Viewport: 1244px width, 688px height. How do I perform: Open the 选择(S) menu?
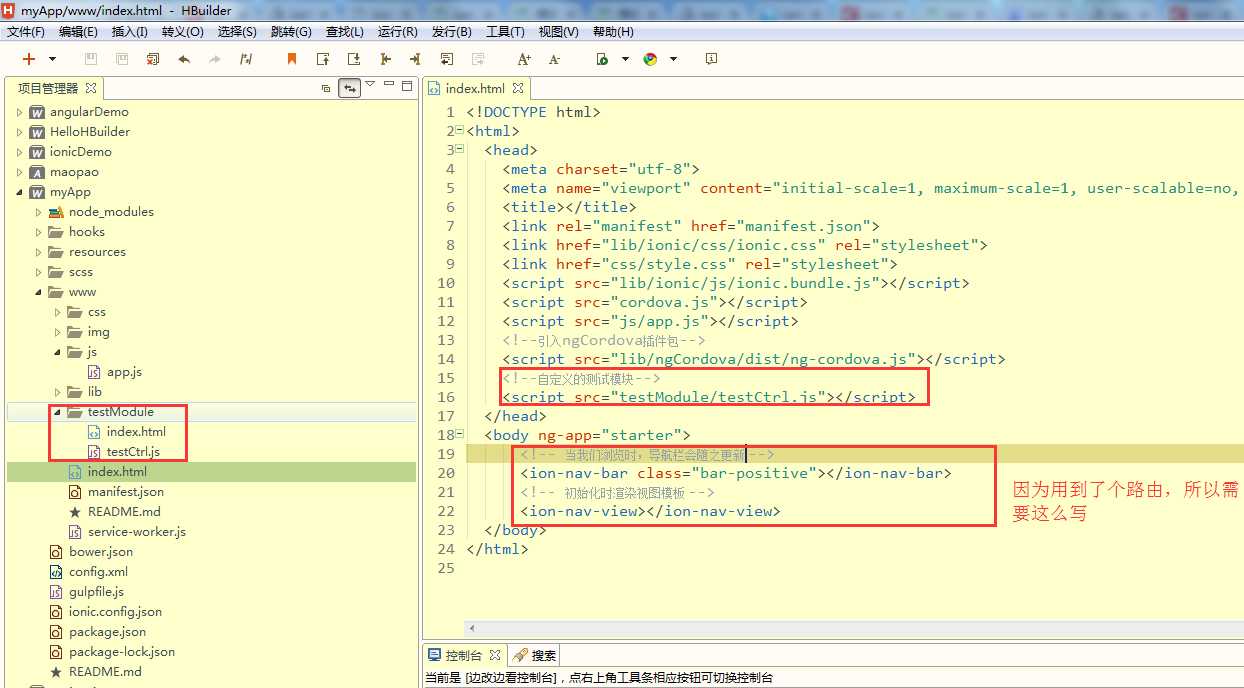pos(237,32)
